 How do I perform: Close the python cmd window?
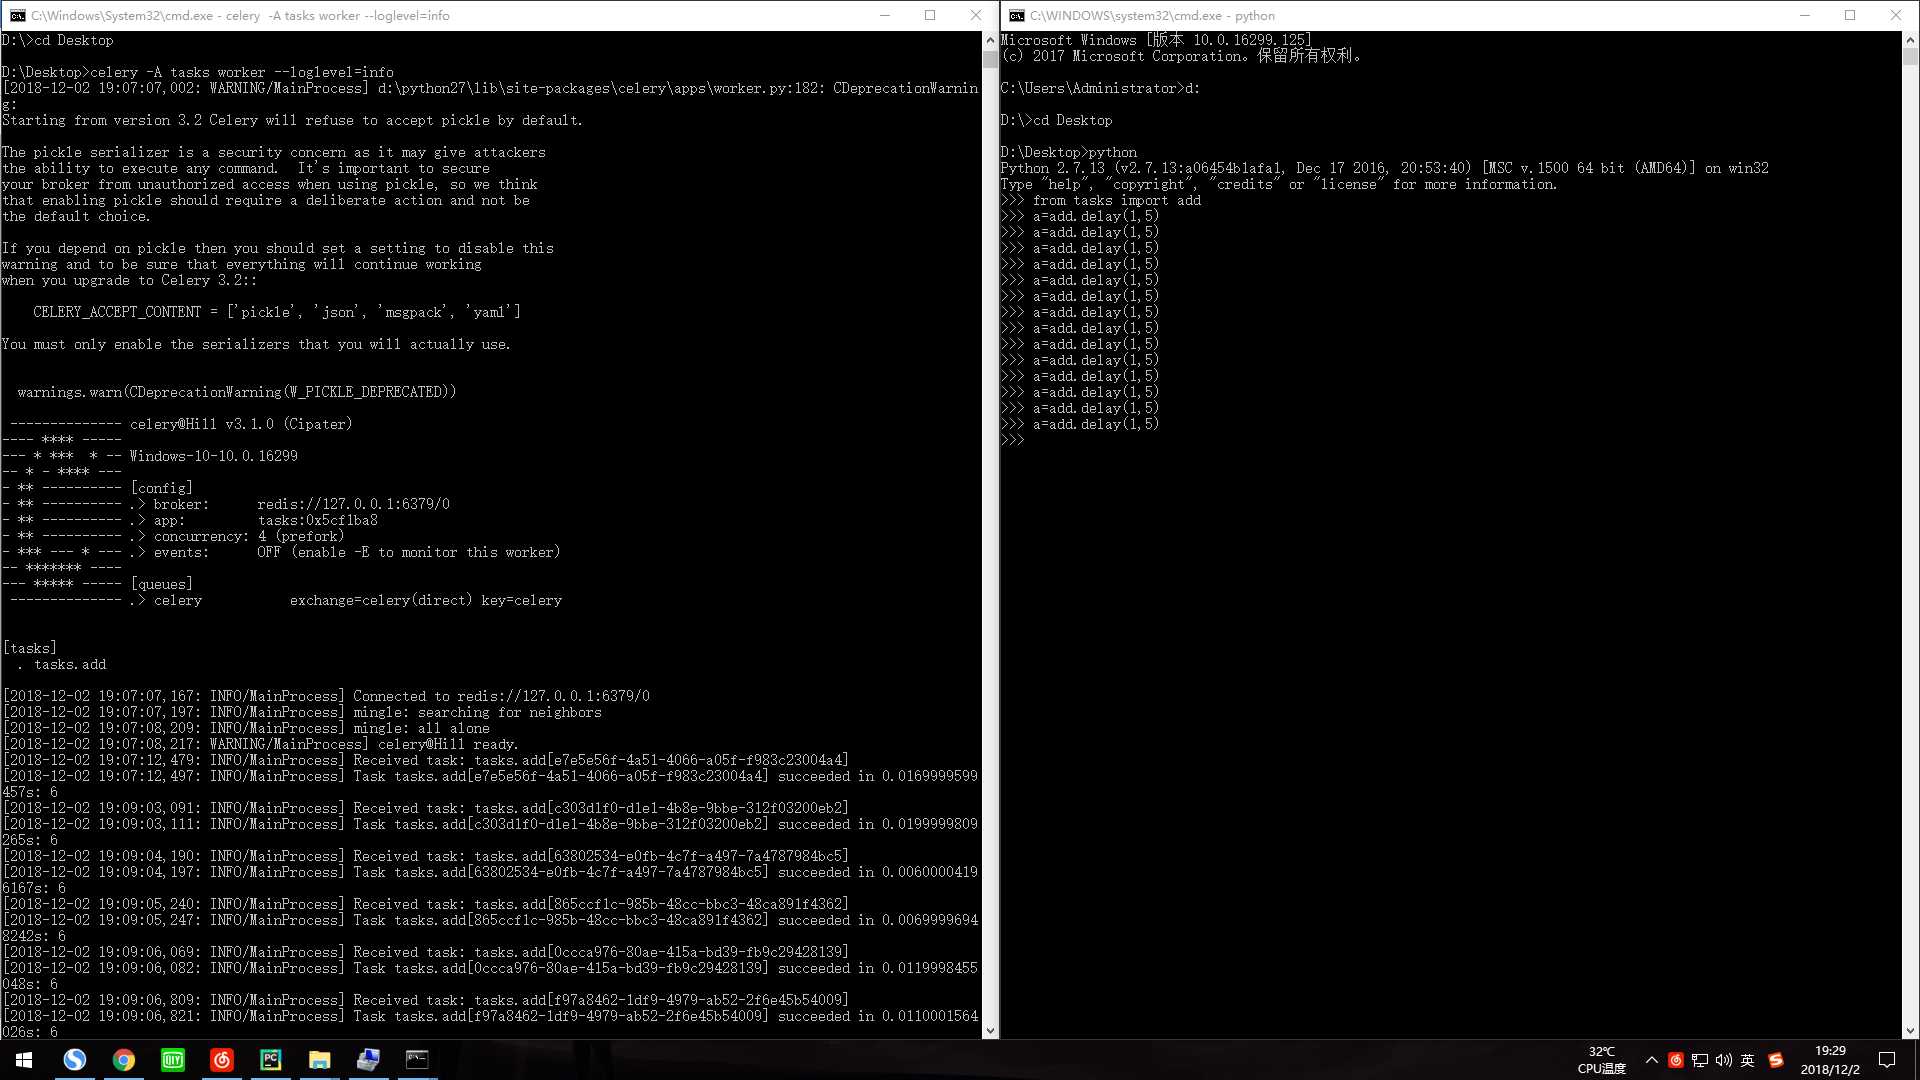1896,15
